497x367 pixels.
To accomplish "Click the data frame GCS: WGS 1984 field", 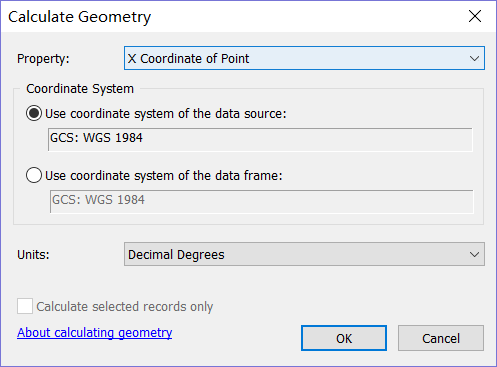I will (x=262, y=201).
